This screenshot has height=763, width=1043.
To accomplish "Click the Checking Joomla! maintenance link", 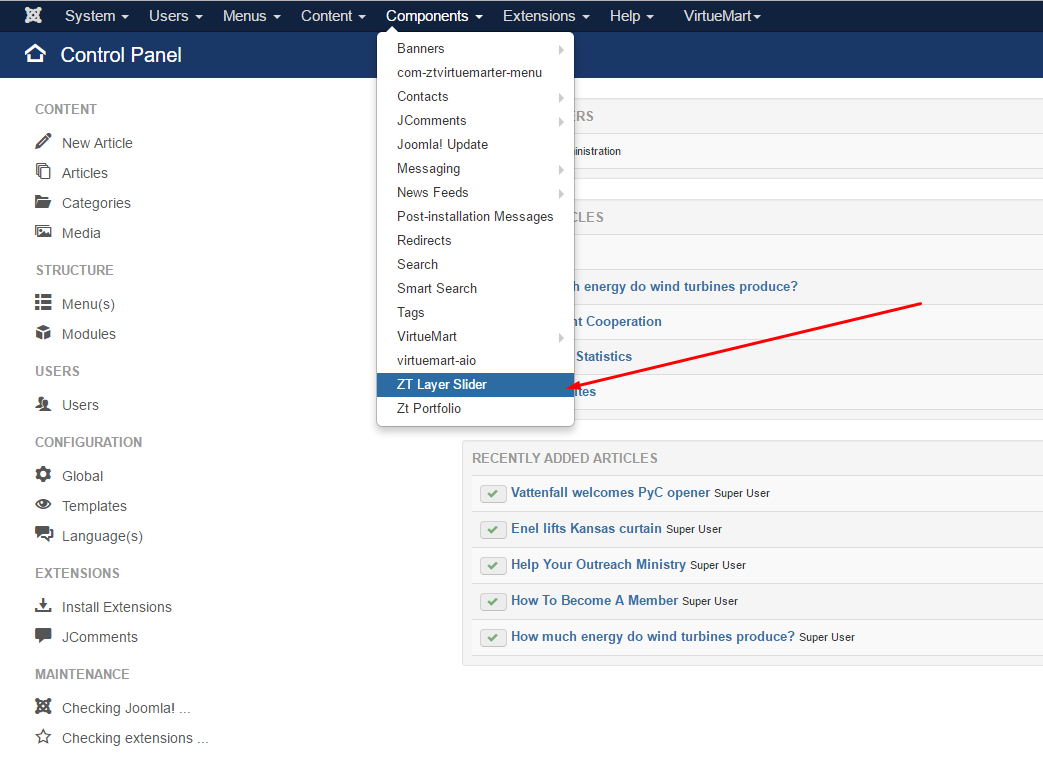I will tap(126, 708).
